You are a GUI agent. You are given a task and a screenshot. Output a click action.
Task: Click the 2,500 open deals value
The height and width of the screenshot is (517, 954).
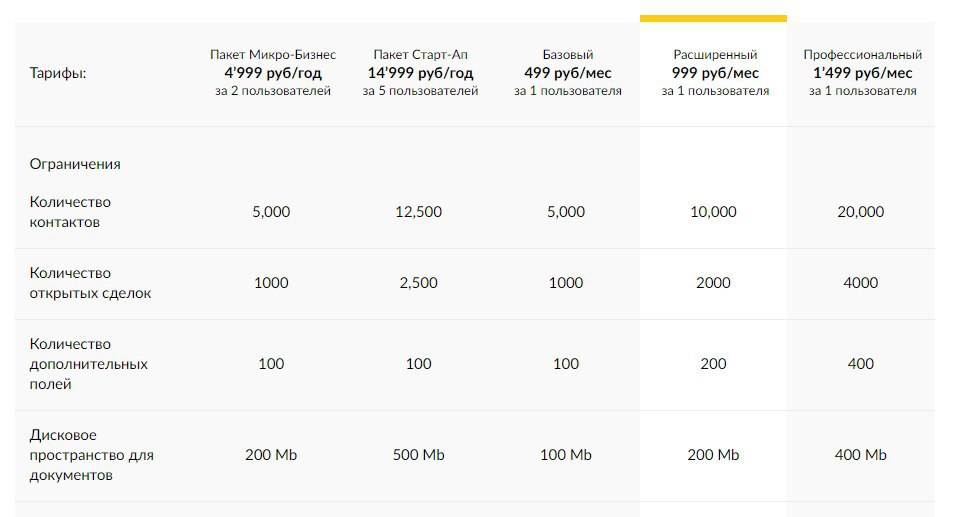click(x=419, y=283)
